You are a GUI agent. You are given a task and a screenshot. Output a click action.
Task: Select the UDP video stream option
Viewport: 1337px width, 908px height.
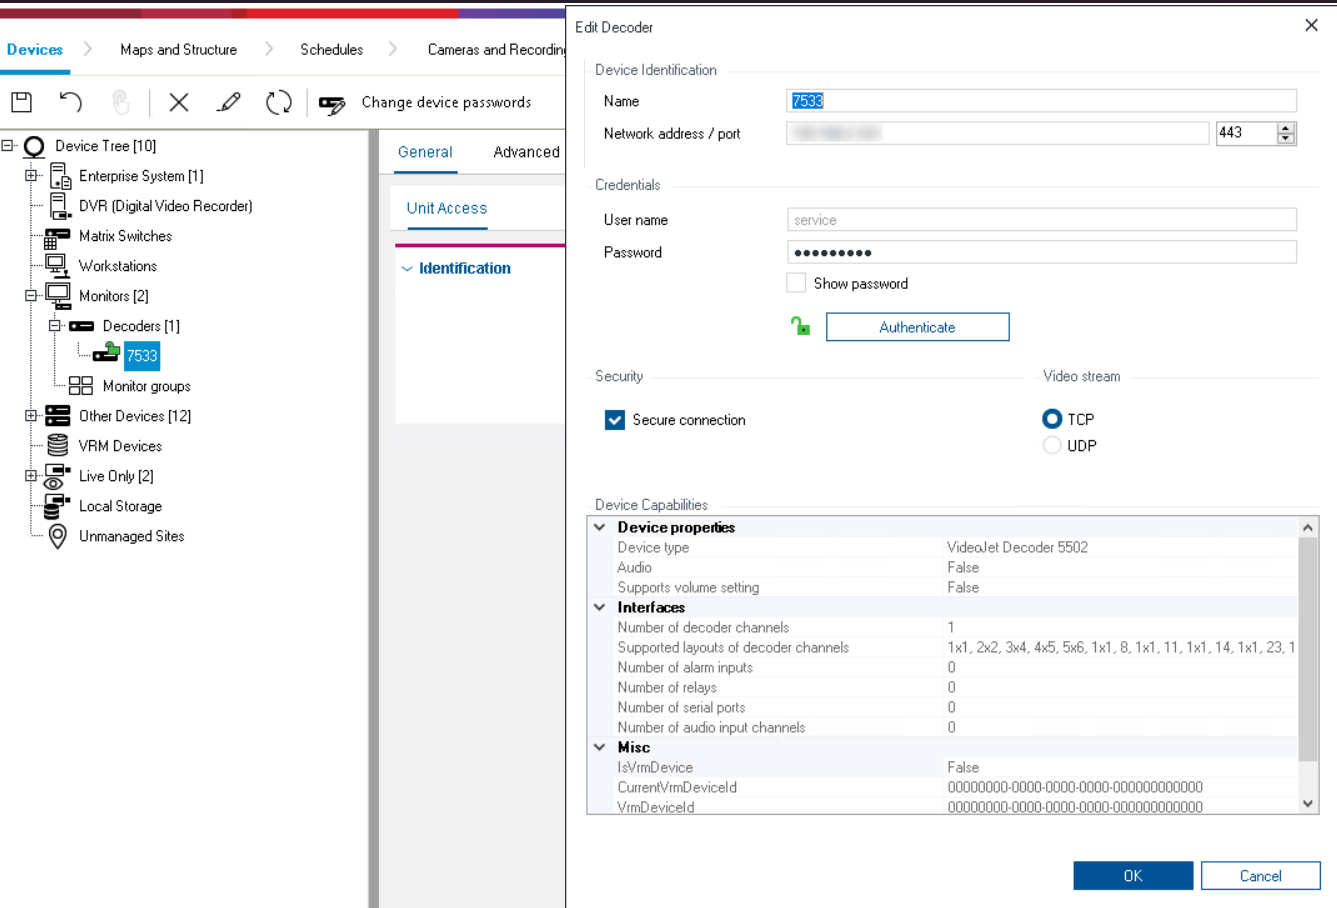[1052, 446]
